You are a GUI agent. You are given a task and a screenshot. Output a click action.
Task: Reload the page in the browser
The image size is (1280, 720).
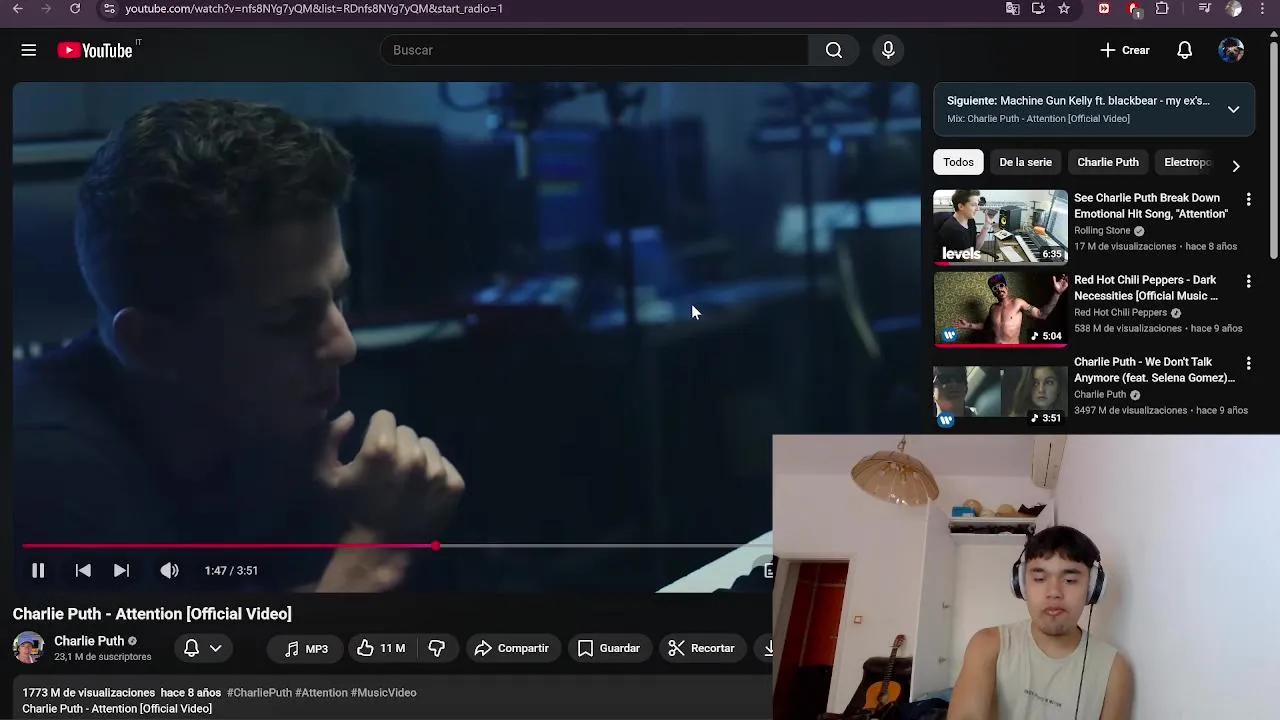[x=75, y=8]
